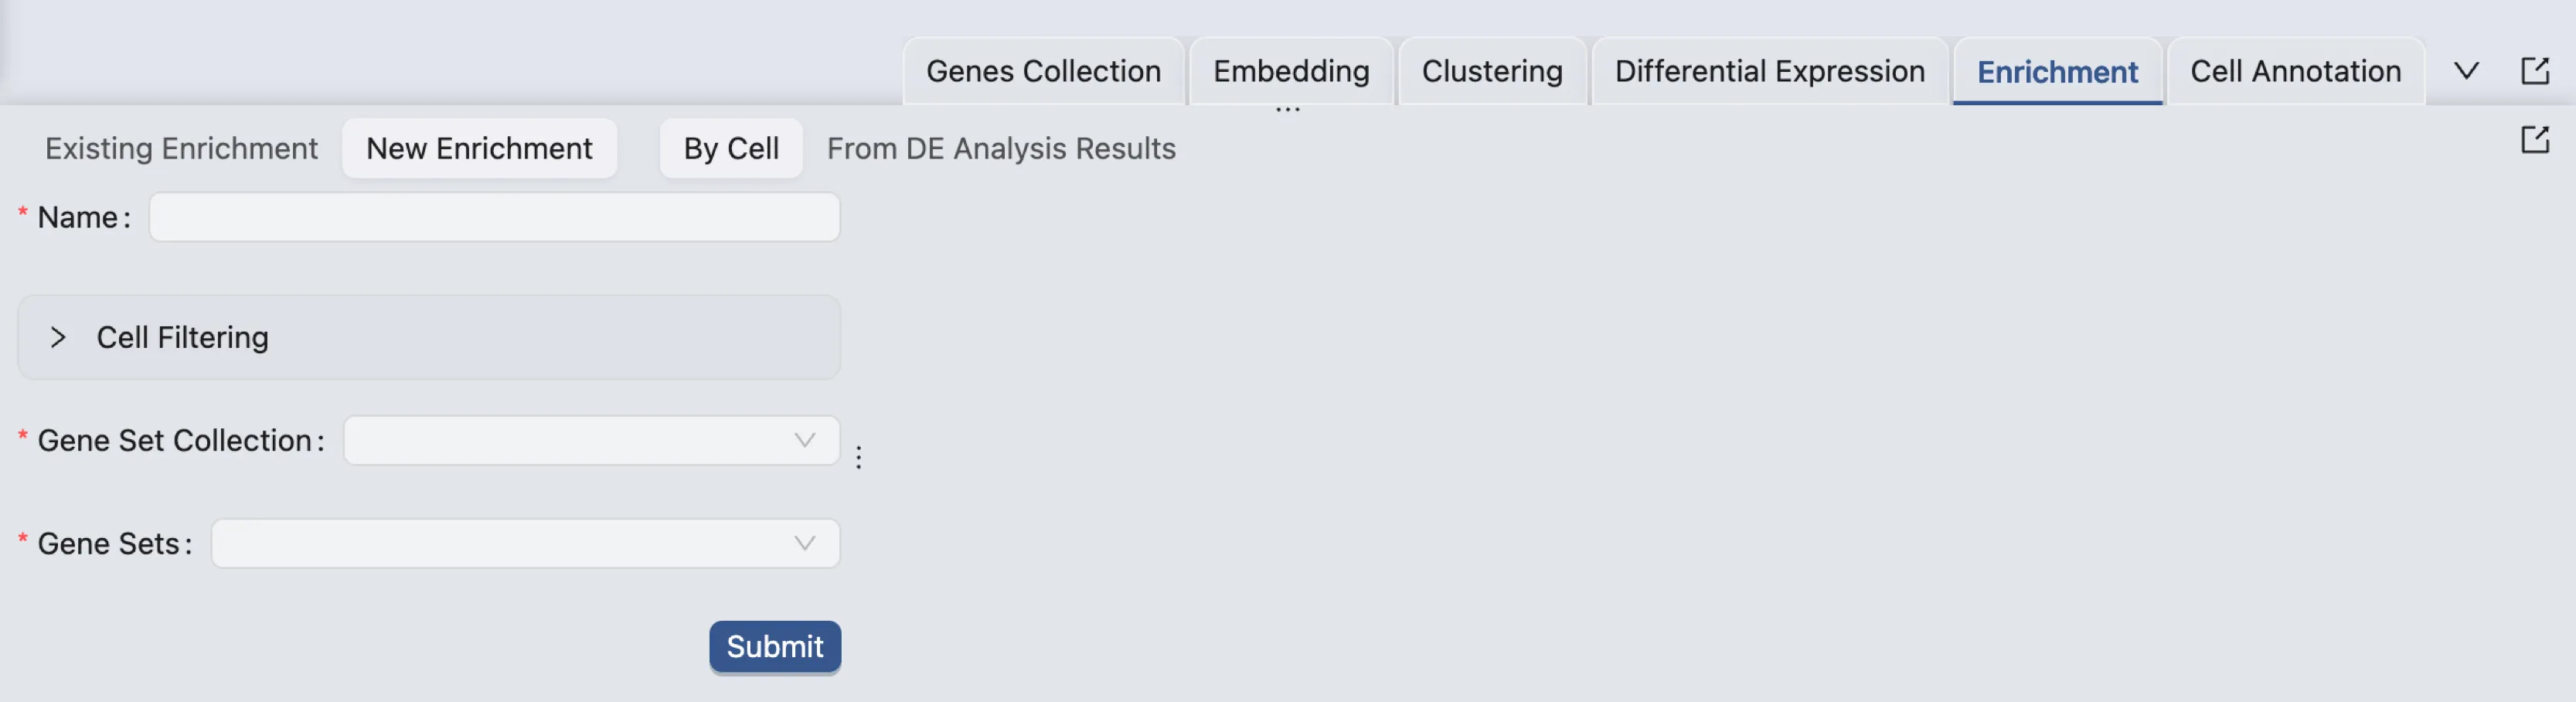Screen dimensions: 2576x702
Task: Open the Embedding tab
Action: [1290, 71]
